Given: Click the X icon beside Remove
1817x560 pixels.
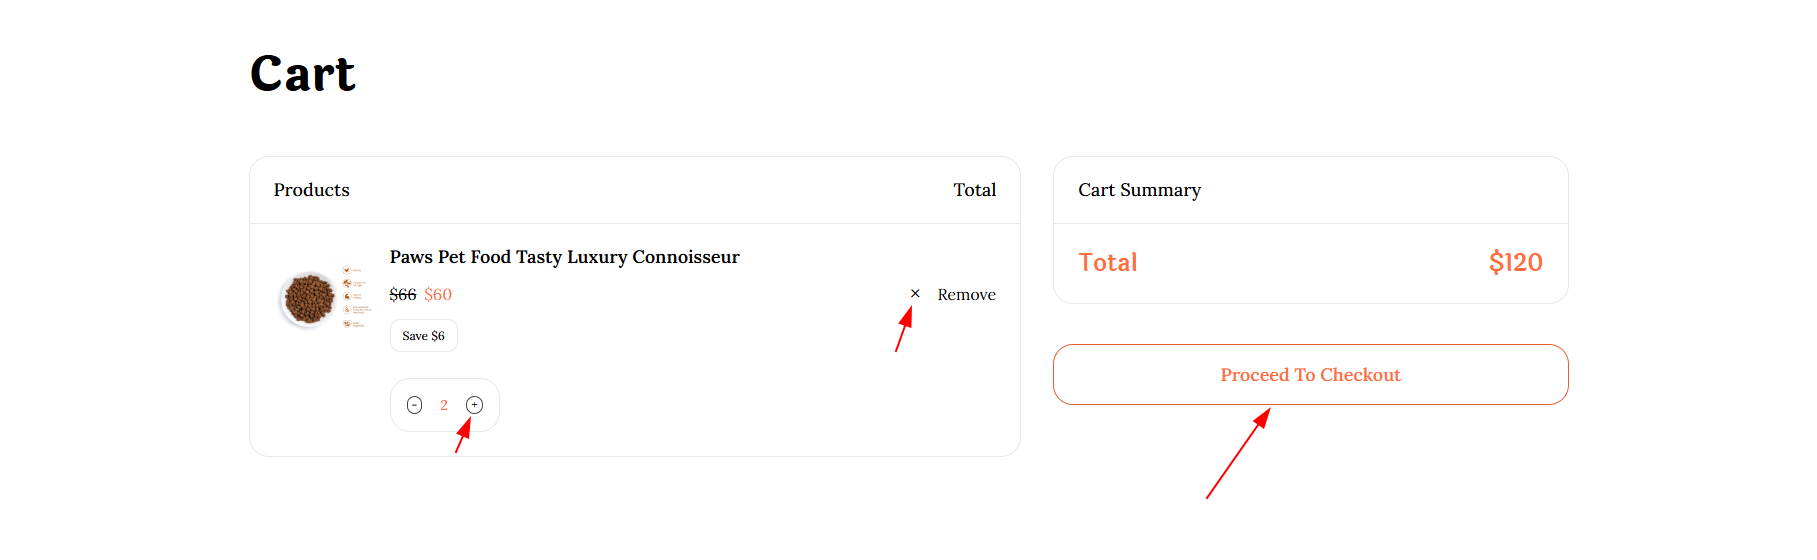Looking at the screenshot, I should coord(915,293).
